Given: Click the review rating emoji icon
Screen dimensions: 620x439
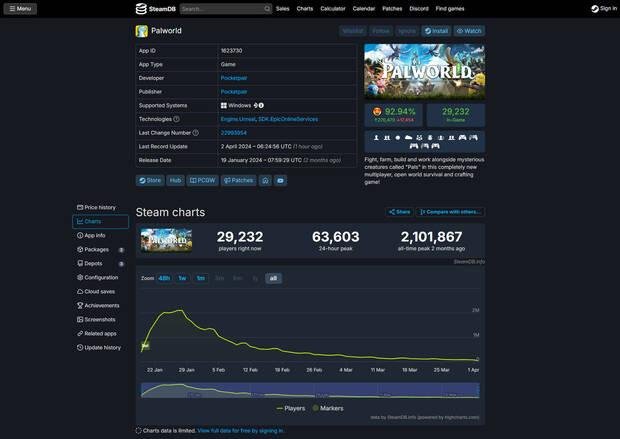Looking at the screenshot, I should point(377,112).
